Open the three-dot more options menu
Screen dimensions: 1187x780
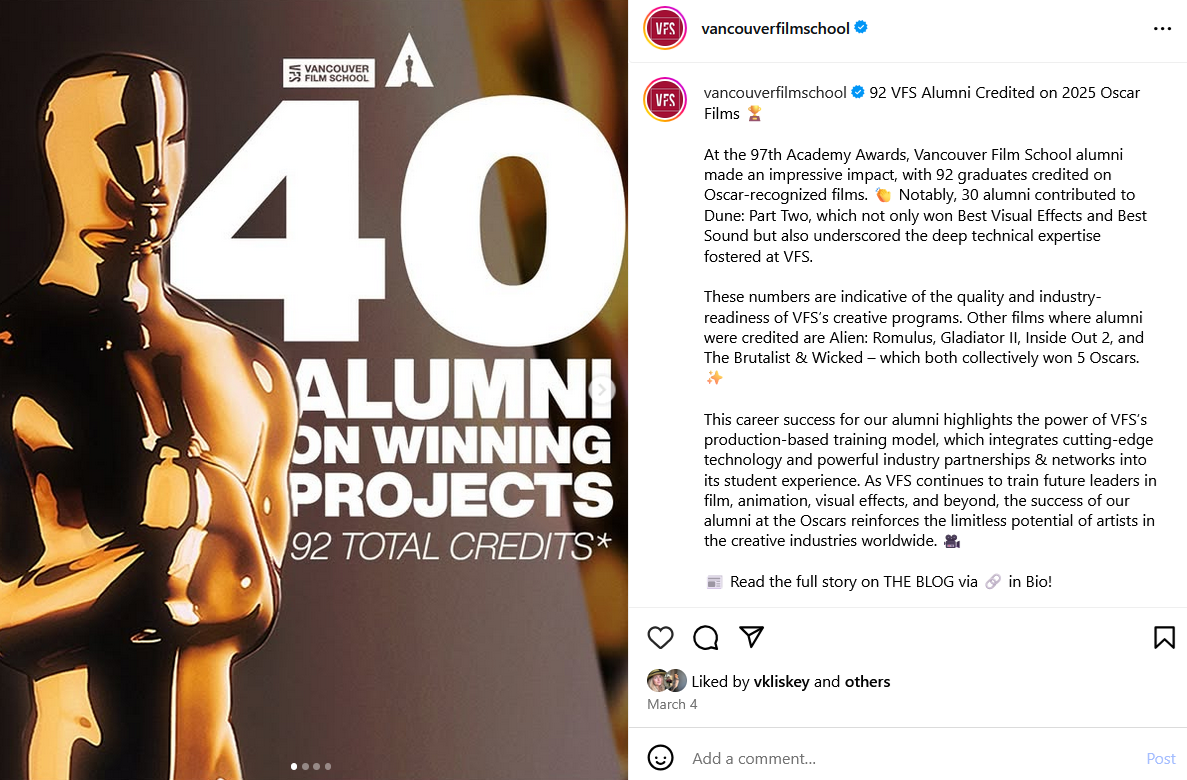(1162, 29)
